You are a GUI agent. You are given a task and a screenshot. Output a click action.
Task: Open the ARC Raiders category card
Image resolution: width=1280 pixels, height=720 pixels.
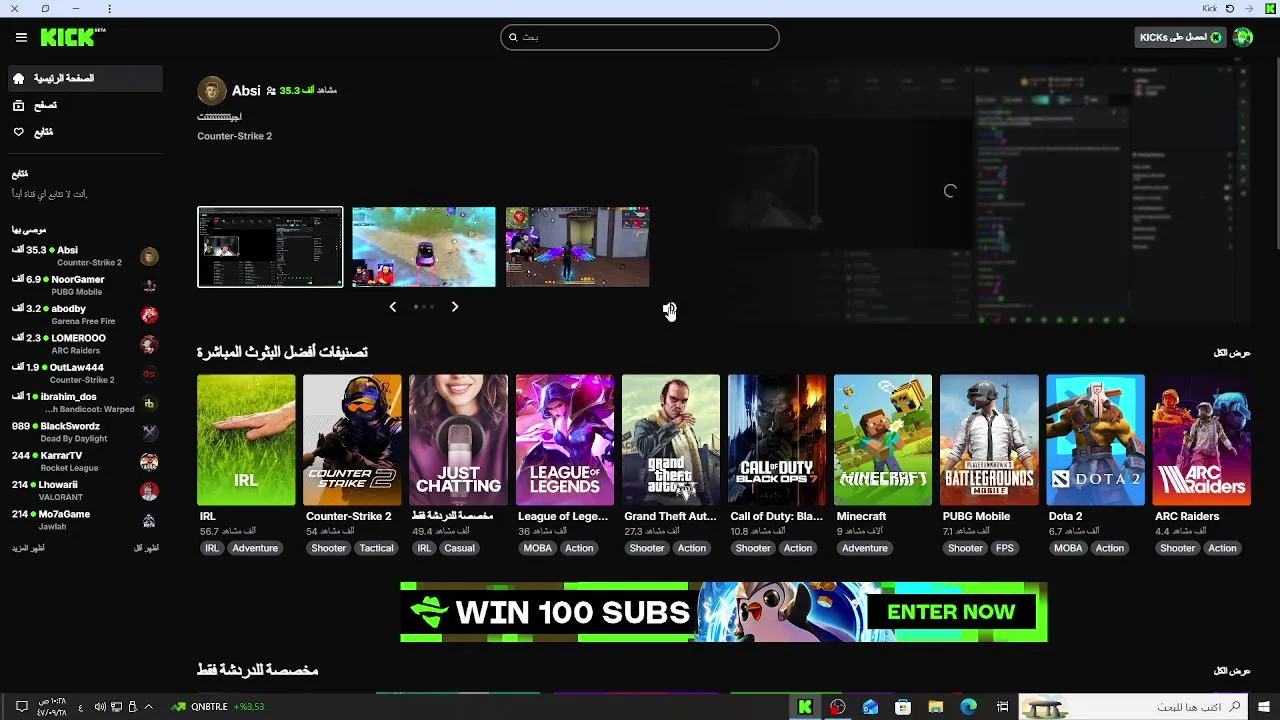point(1202,440)
